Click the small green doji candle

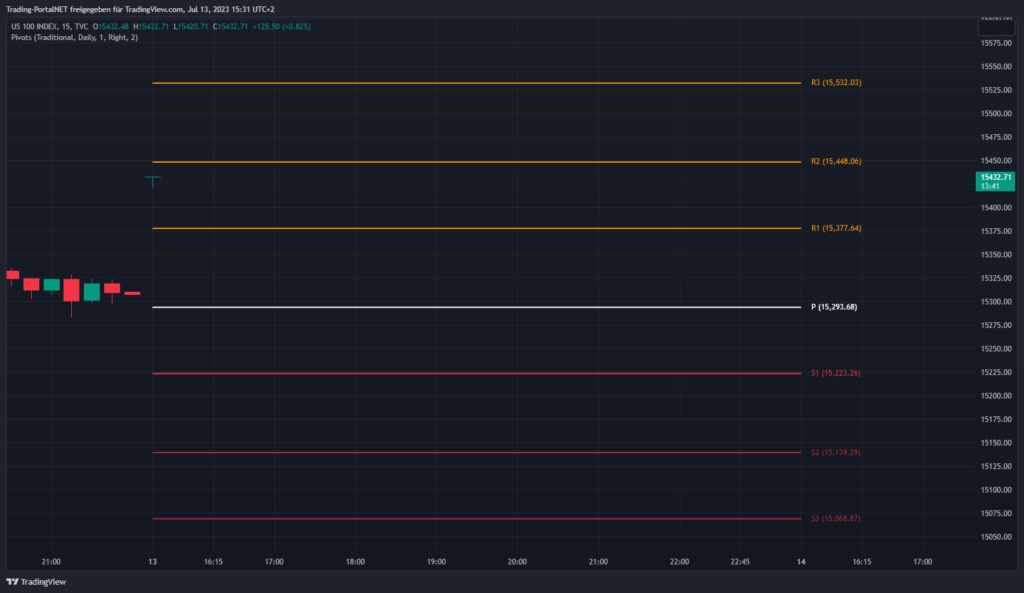tap(152, 180)
